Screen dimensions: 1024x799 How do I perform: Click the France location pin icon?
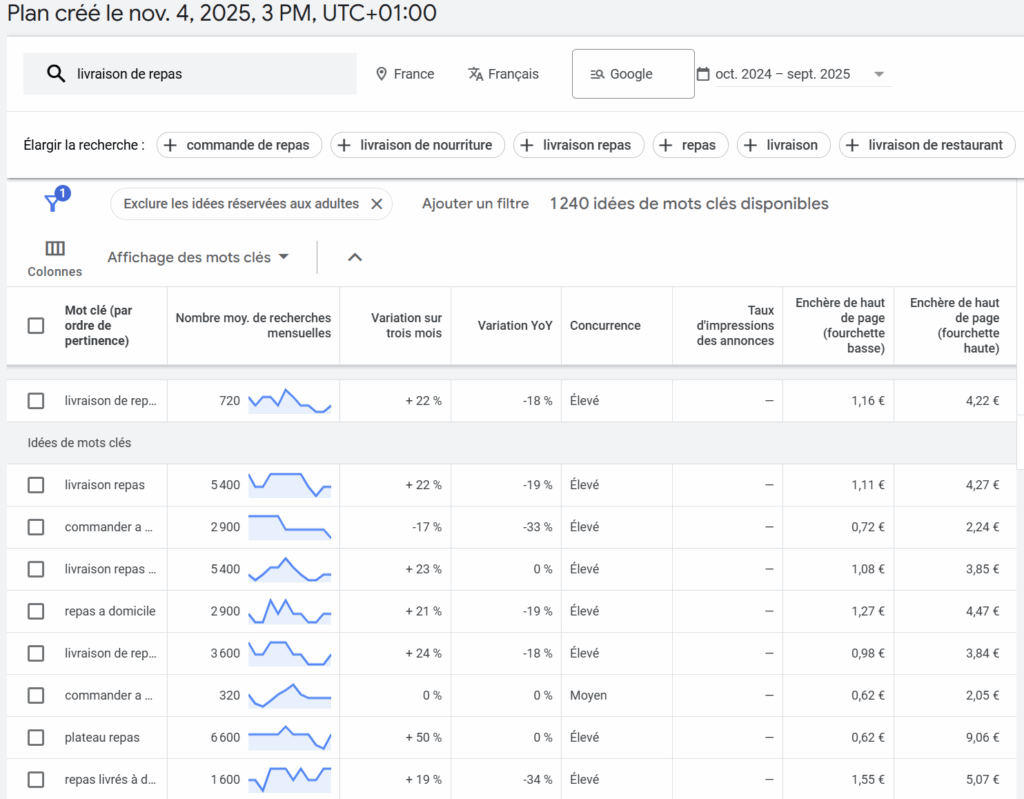click(381, 74)
